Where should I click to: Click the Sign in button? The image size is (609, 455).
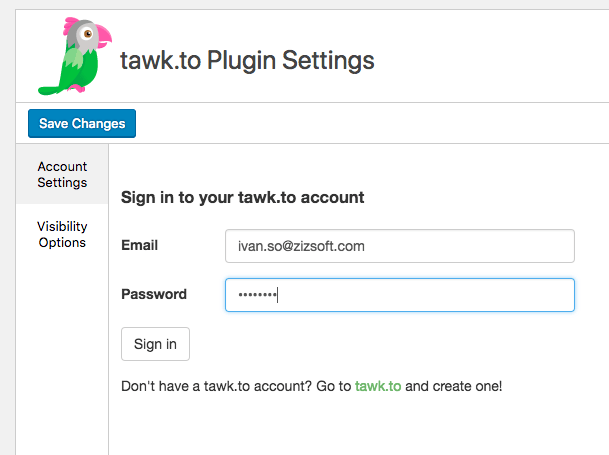click(155, 344)
